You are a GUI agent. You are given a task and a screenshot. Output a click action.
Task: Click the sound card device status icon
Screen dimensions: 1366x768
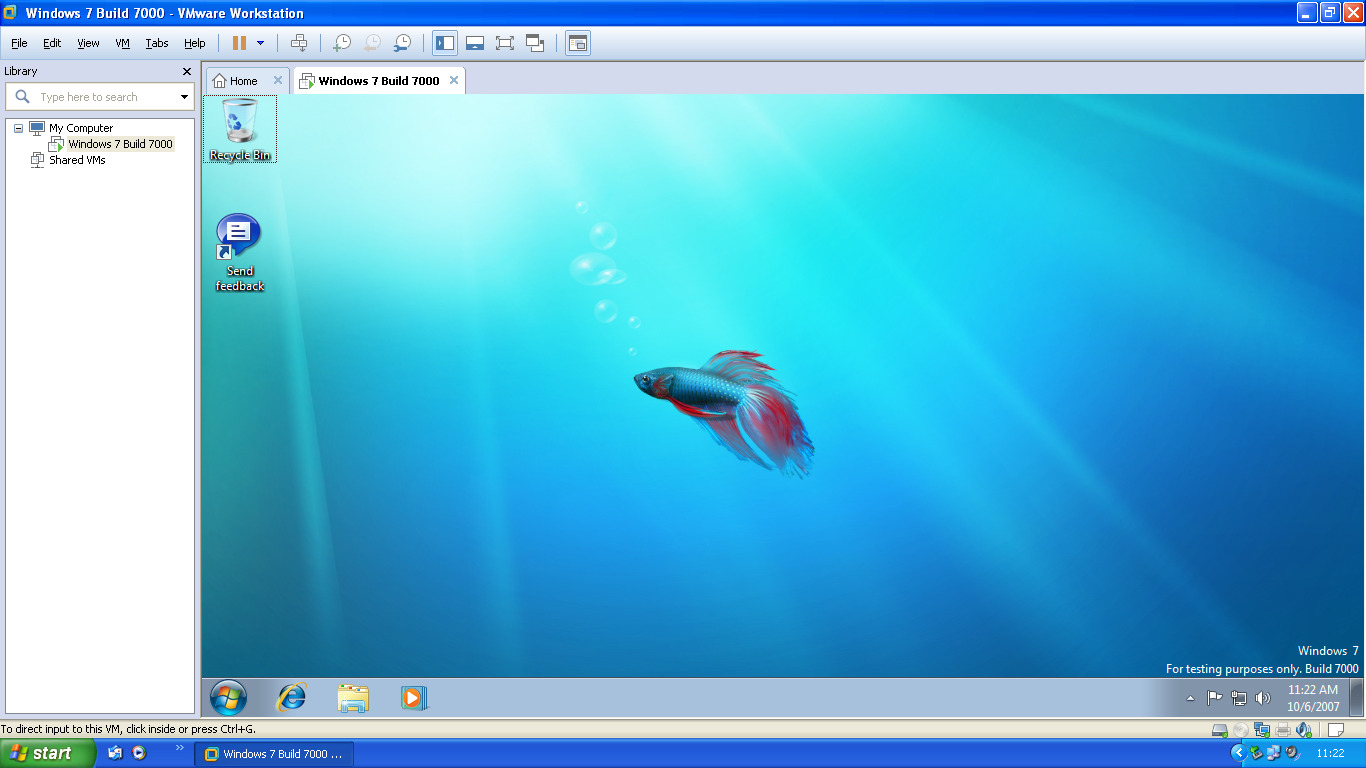pyautogui.click(x=1304, y=730)
